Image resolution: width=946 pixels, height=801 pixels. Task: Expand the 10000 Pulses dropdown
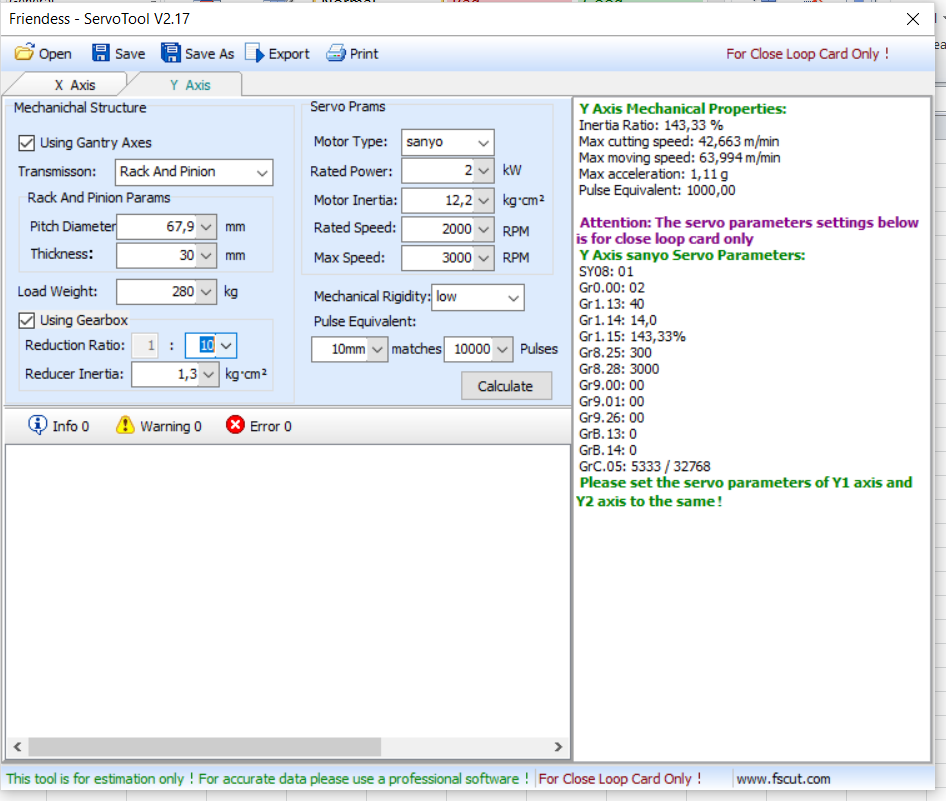[503, 349]
